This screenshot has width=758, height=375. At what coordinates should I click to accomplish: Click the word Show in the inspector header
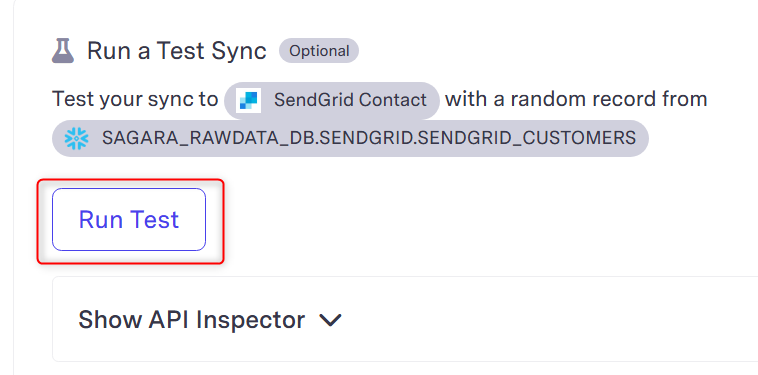coord(110,319)
